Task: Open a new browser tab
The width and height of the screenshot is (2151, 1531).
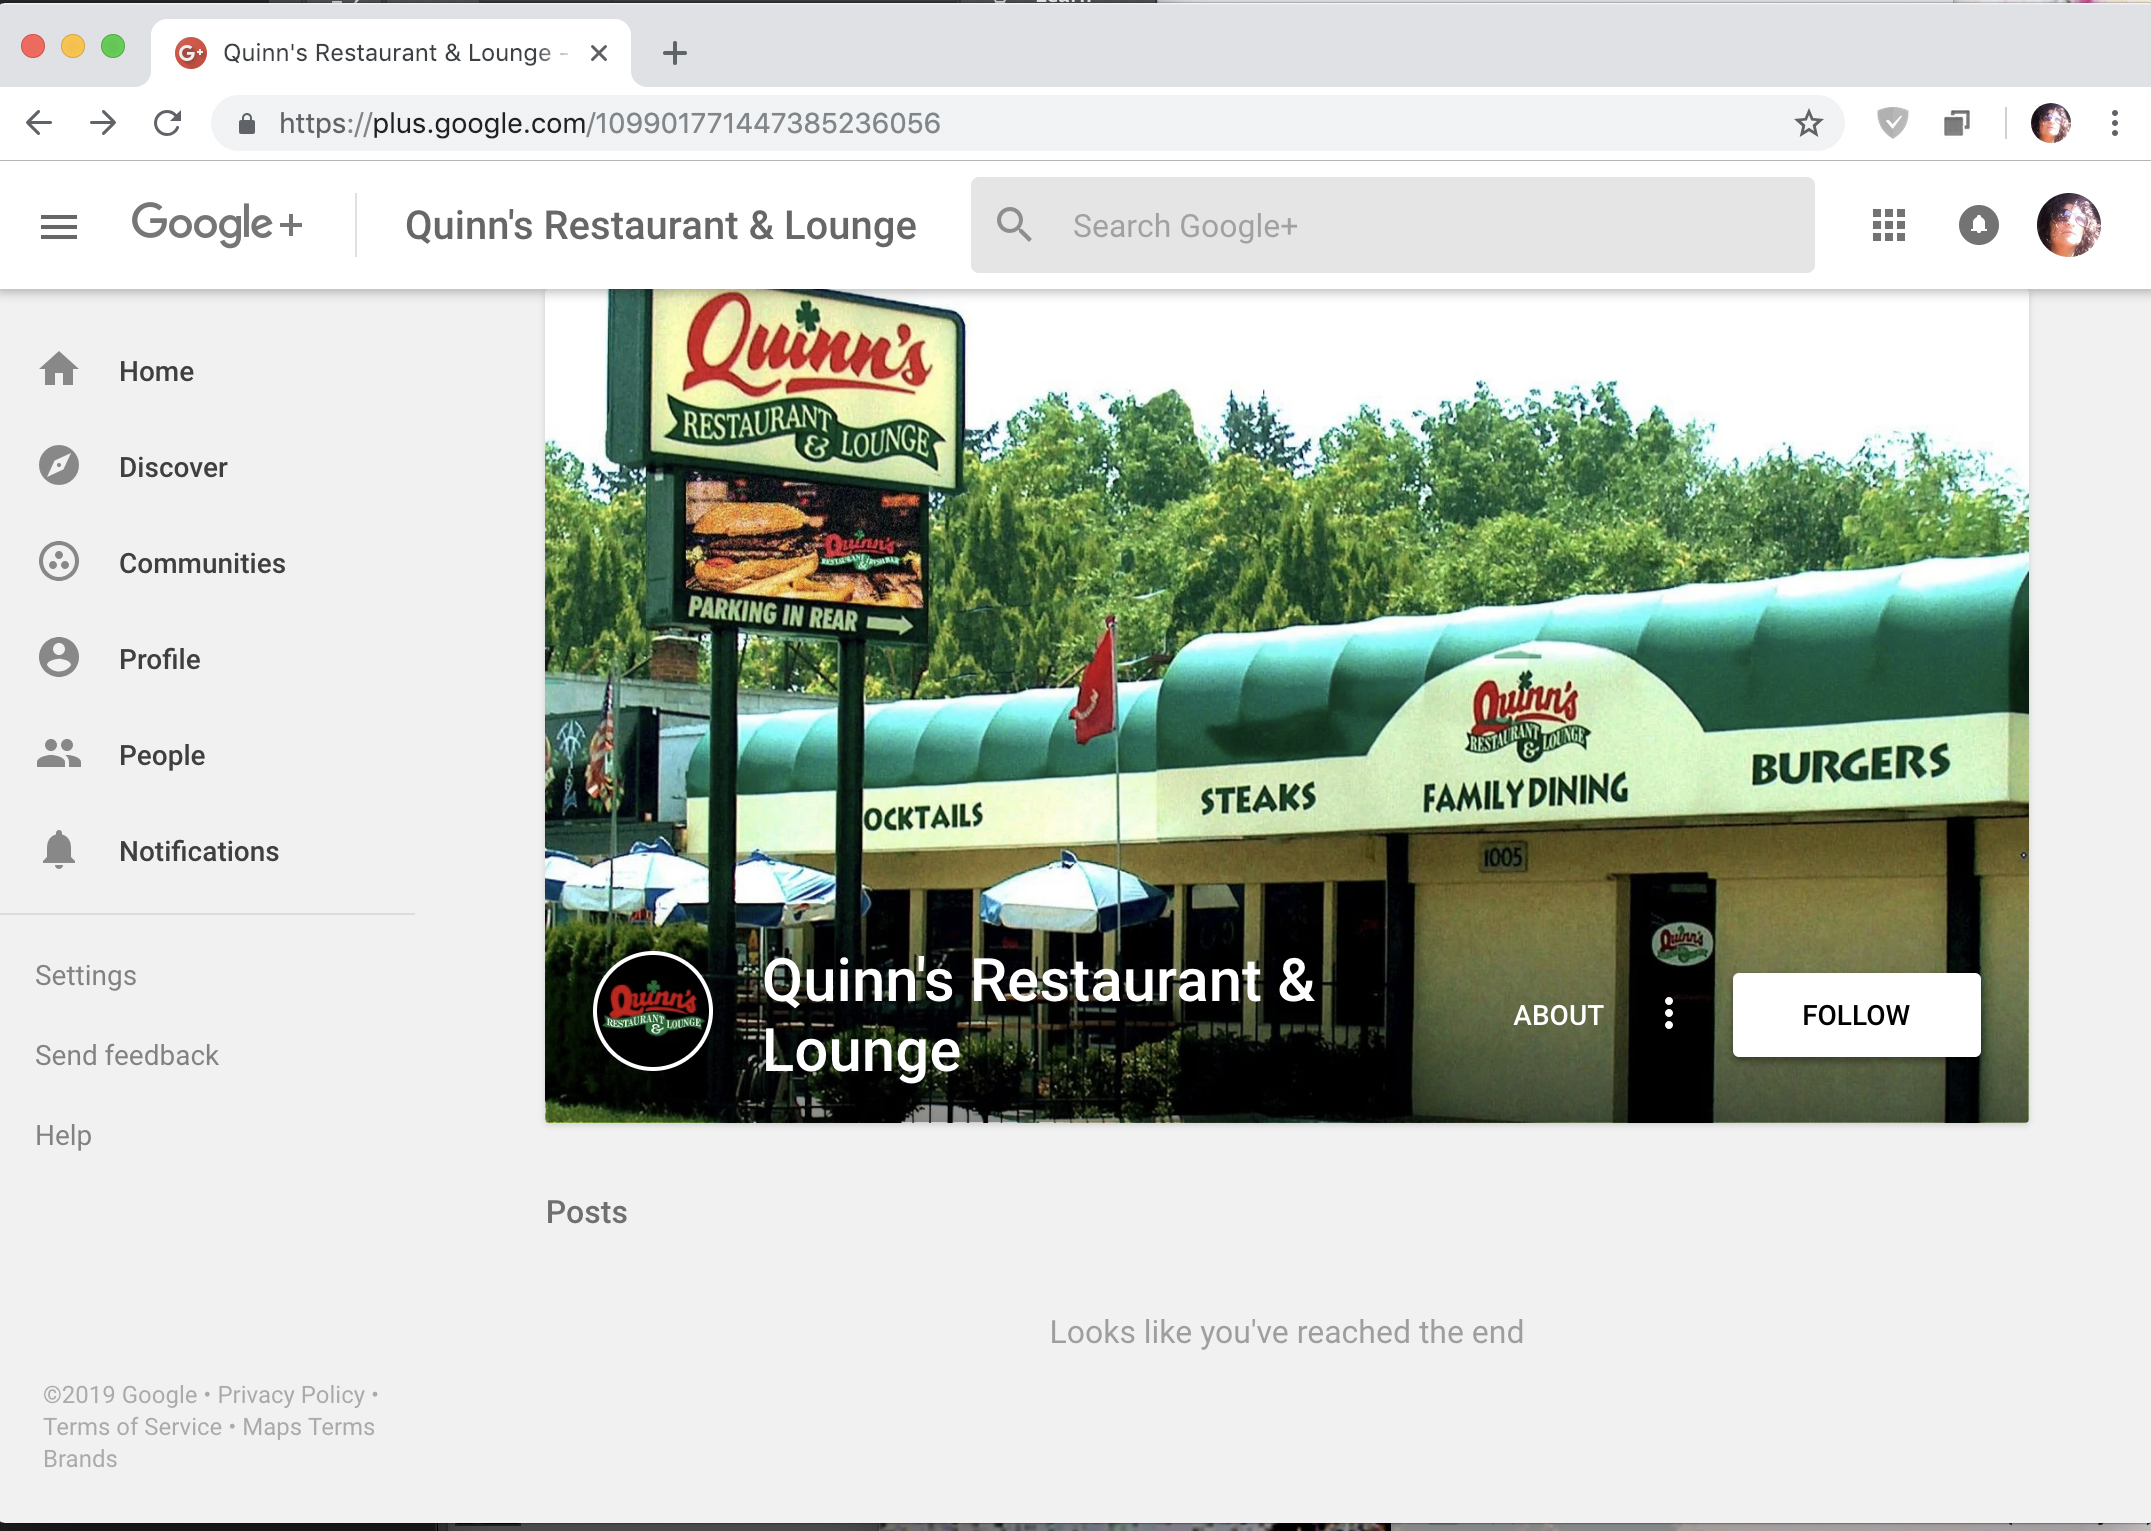Action: (x=675, y=53)
